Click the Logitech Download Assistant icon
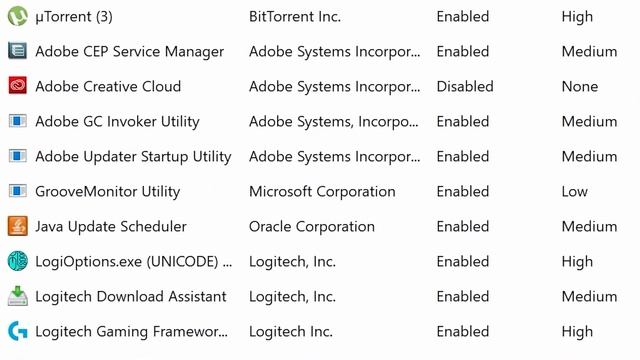Screen dimensions: 640x360 tap(18, 296)
